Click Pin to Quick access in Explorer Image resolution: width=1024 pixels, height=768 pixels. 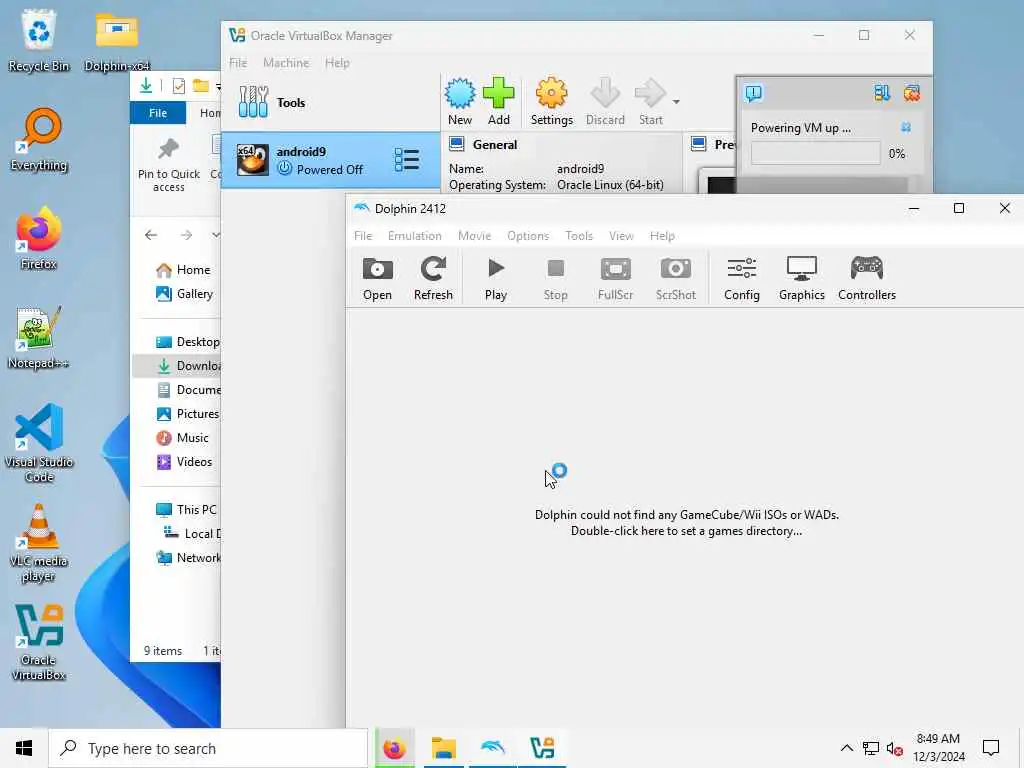(x=168, y=165)
